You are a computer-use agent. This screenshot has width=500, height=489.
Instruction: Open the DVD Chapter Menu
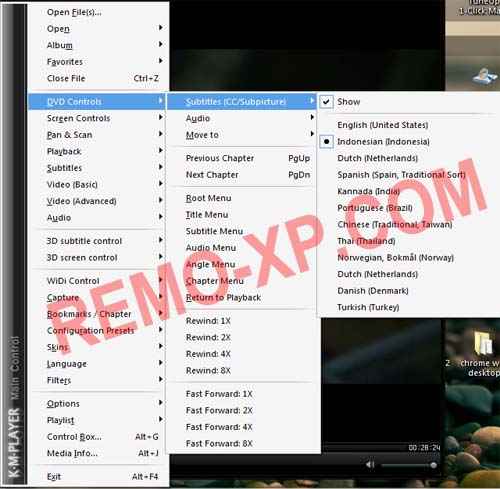coord(241,281)
